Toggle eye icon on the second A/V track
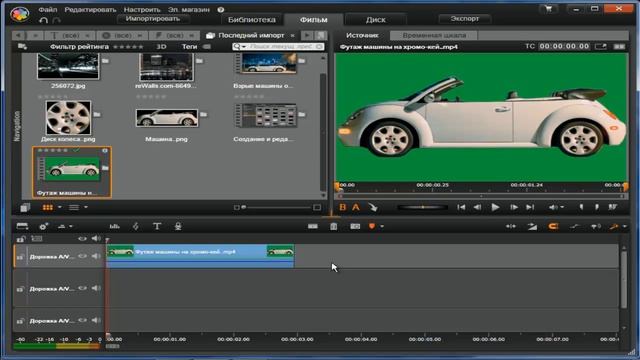This screenshot has height=360, width=640. 82,288
